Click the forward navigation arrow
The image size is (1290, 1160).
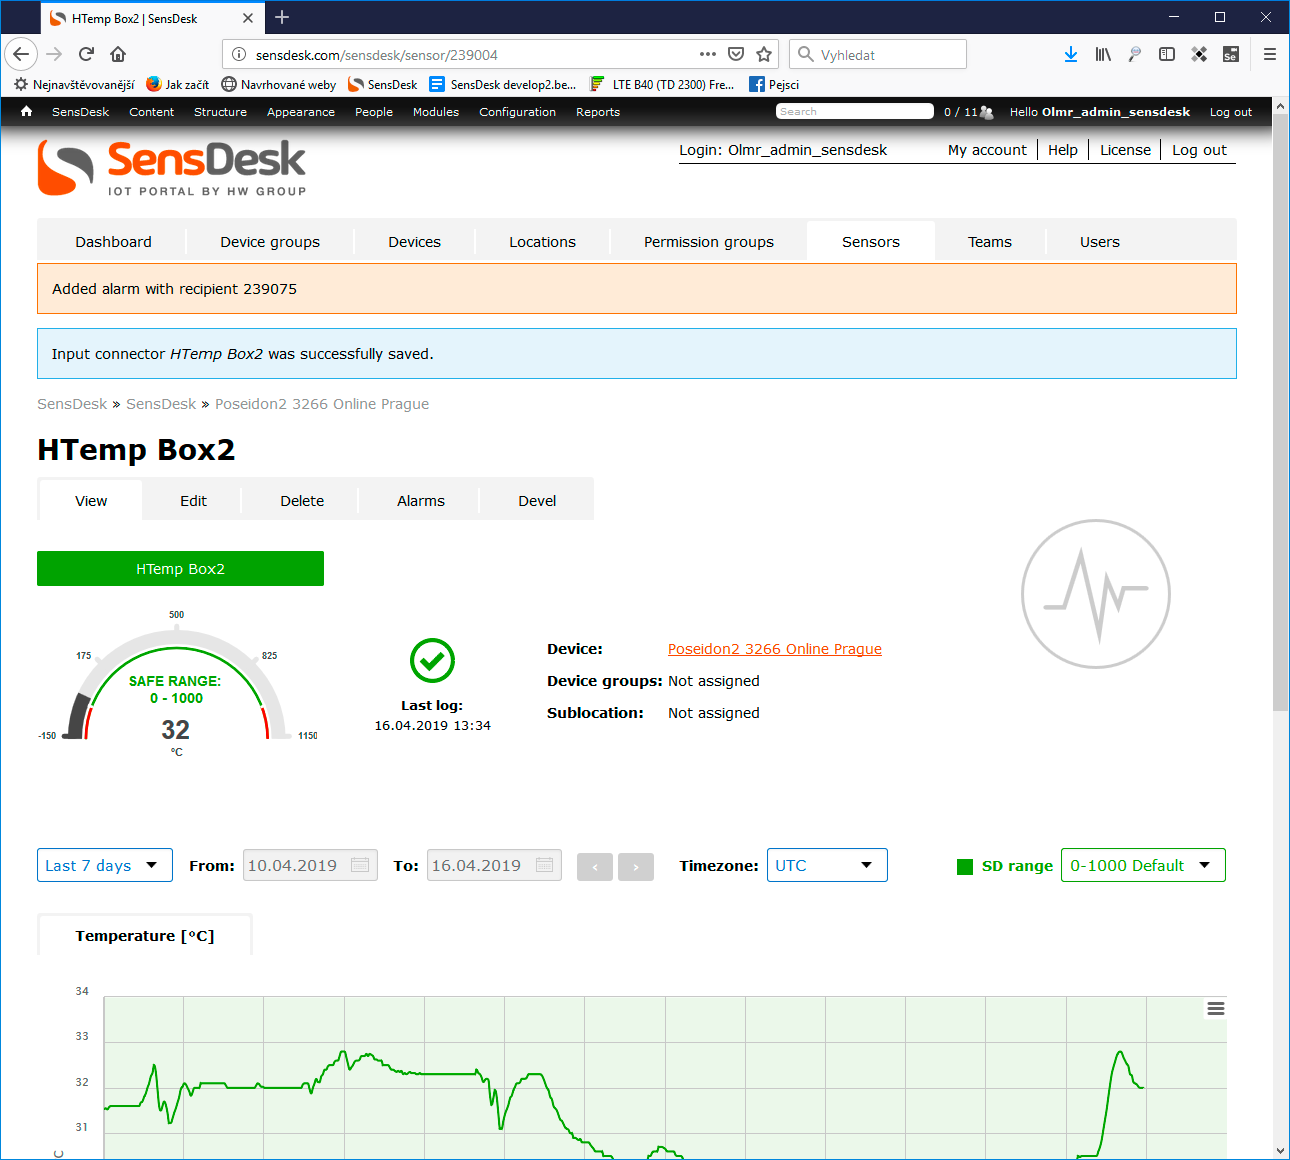(54, 54)
